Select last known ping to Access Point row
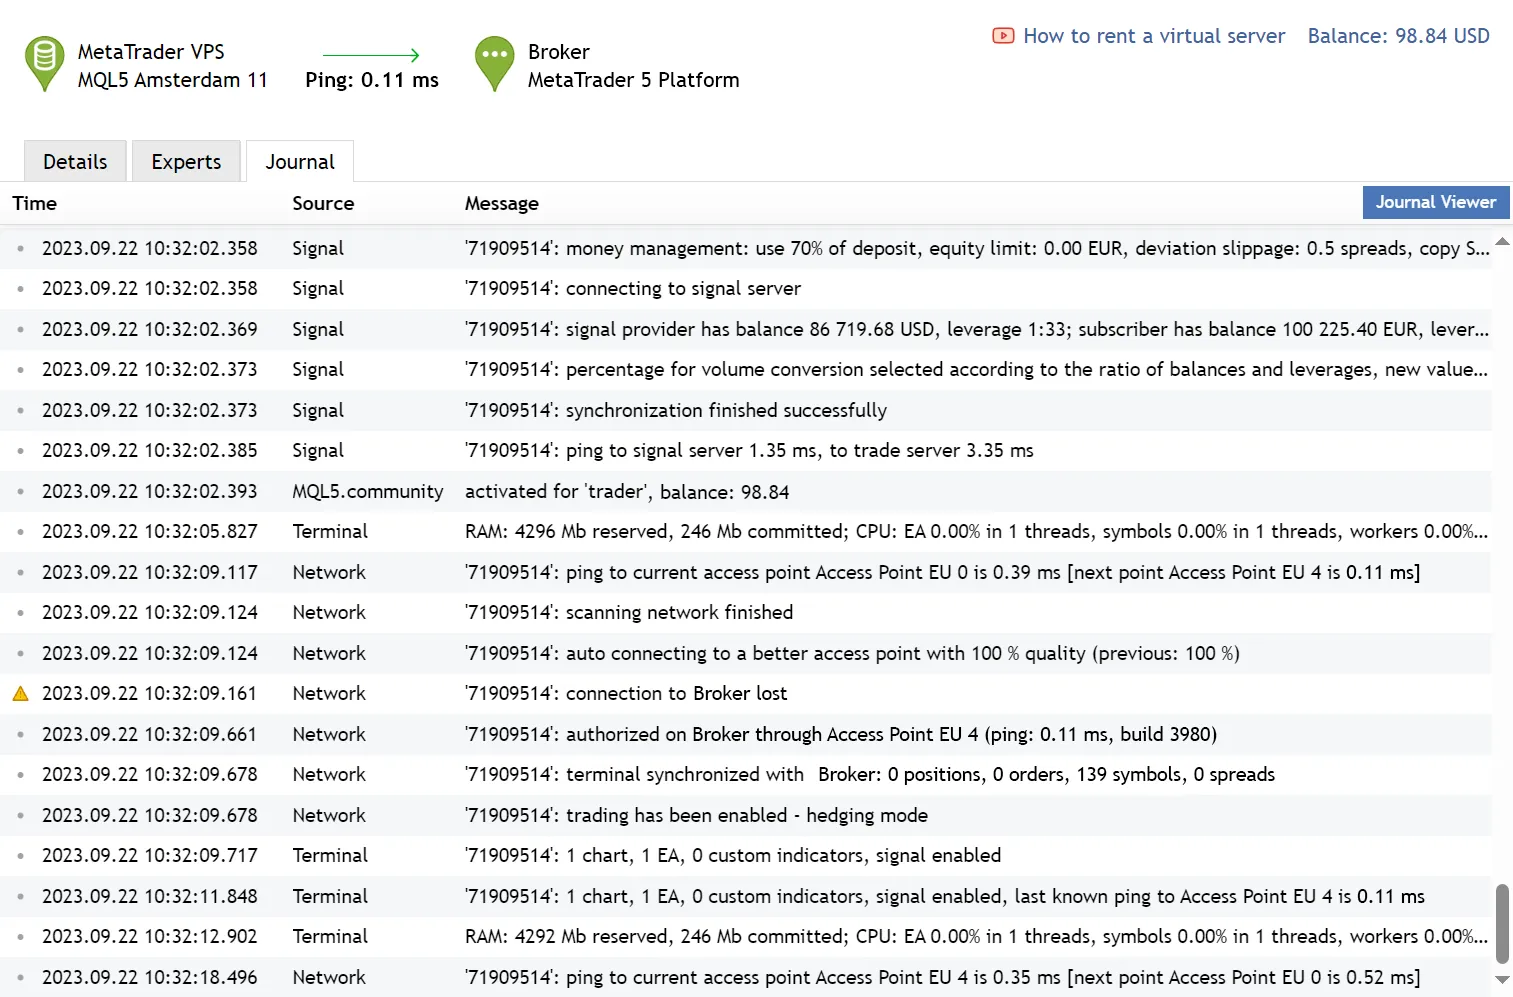 click(x=746, y=896)
